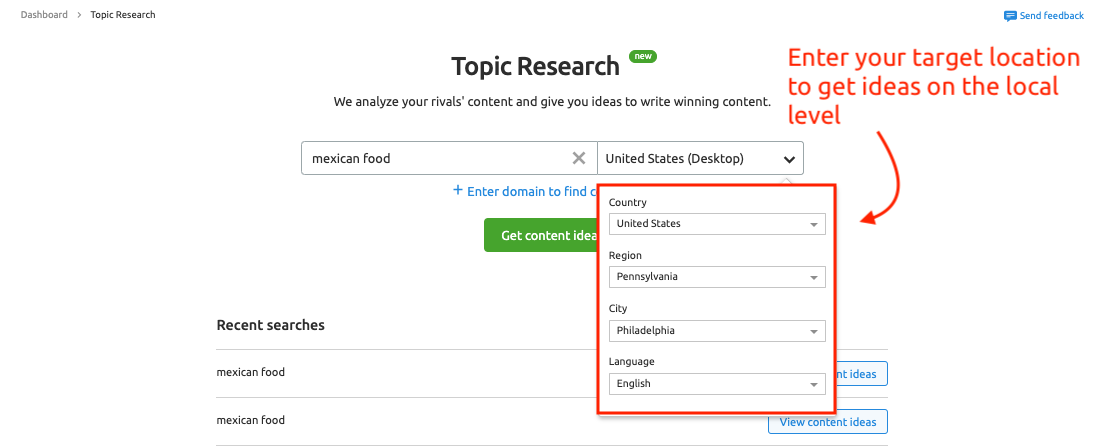
Task: Open the City dropdown showing Philadelphia
Action: tap(717, 330)
